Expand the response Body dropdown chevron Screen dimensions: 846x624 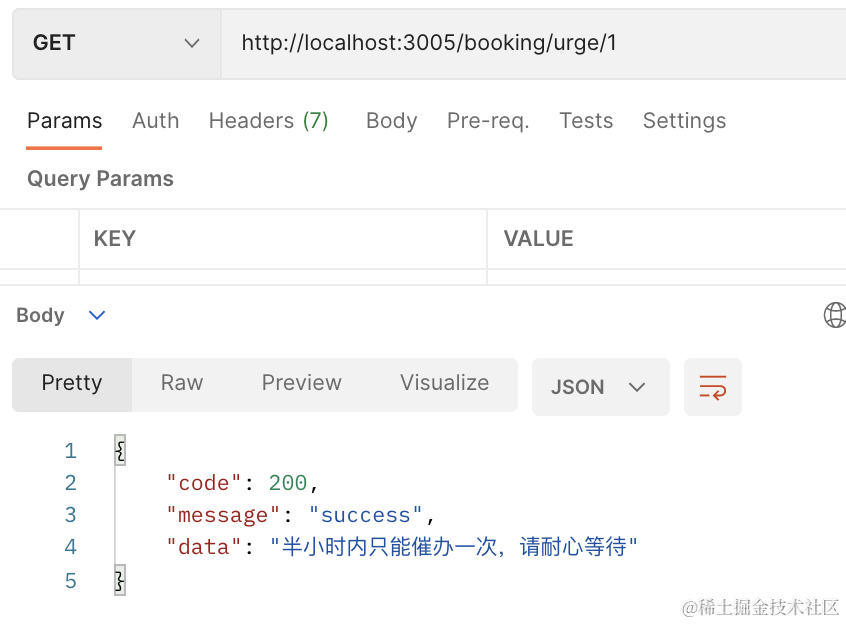tap(97, 315)
